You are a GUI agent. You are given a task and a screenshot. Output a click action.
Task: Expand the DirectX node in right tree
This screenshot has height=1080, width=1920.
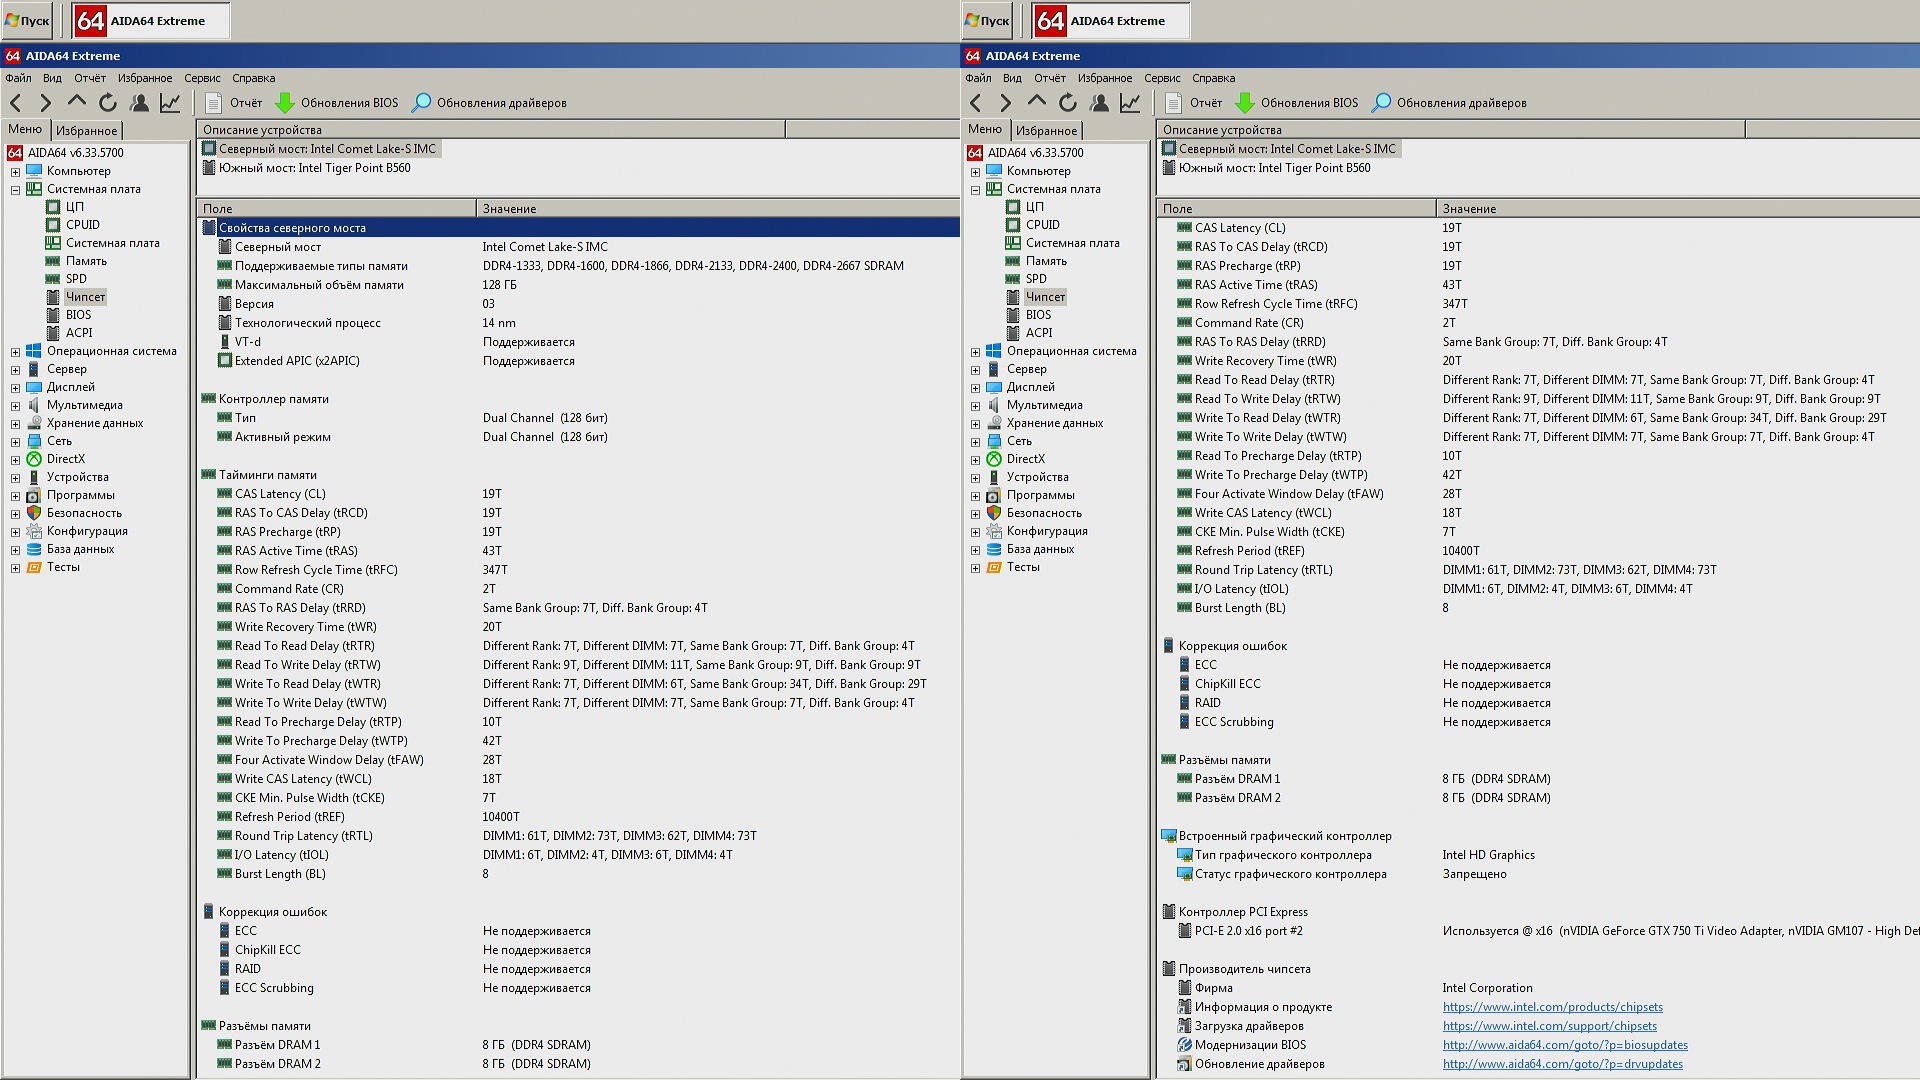click(x=975, y=460)
